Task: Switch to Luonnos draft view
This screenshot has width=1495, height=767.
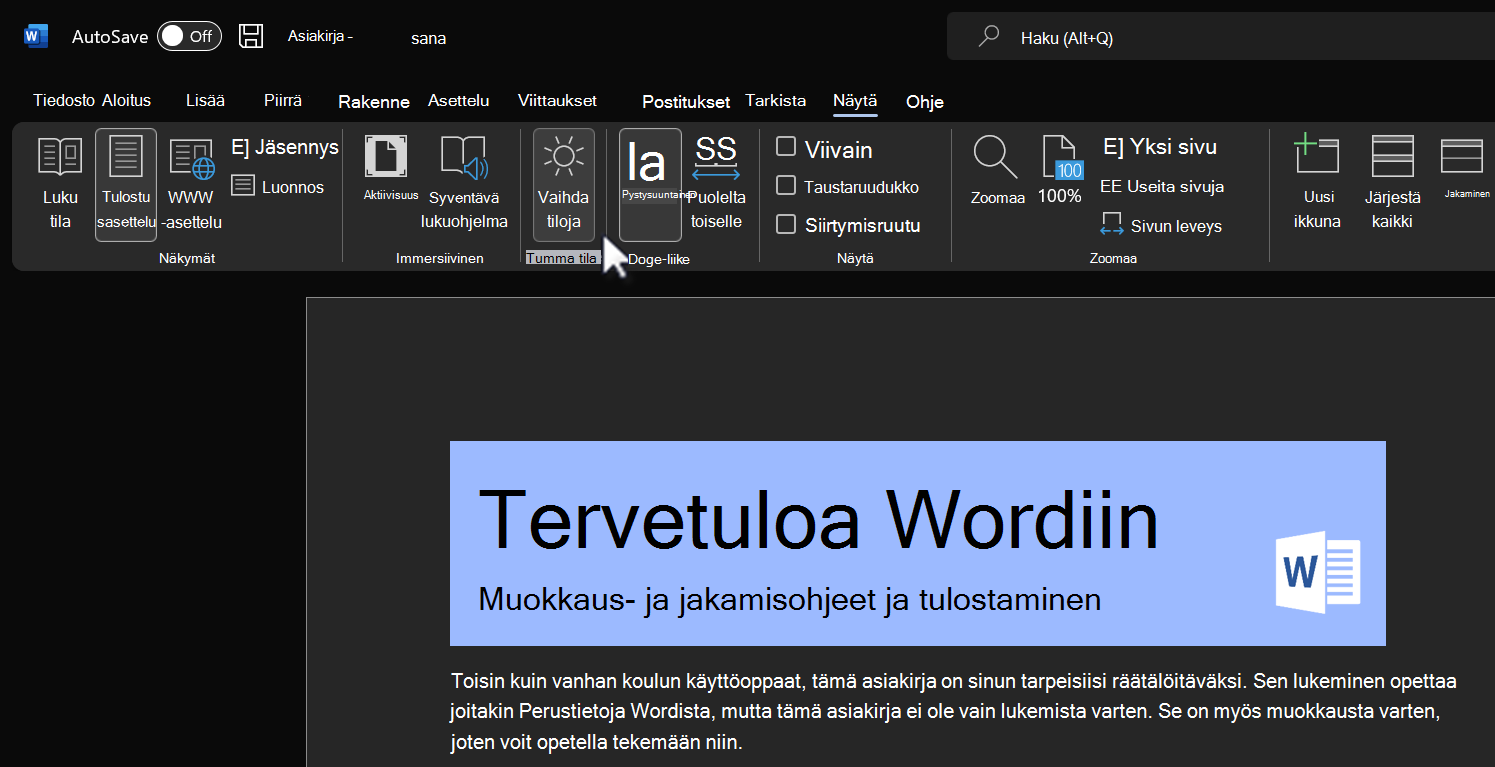Action: coord(278,186)
